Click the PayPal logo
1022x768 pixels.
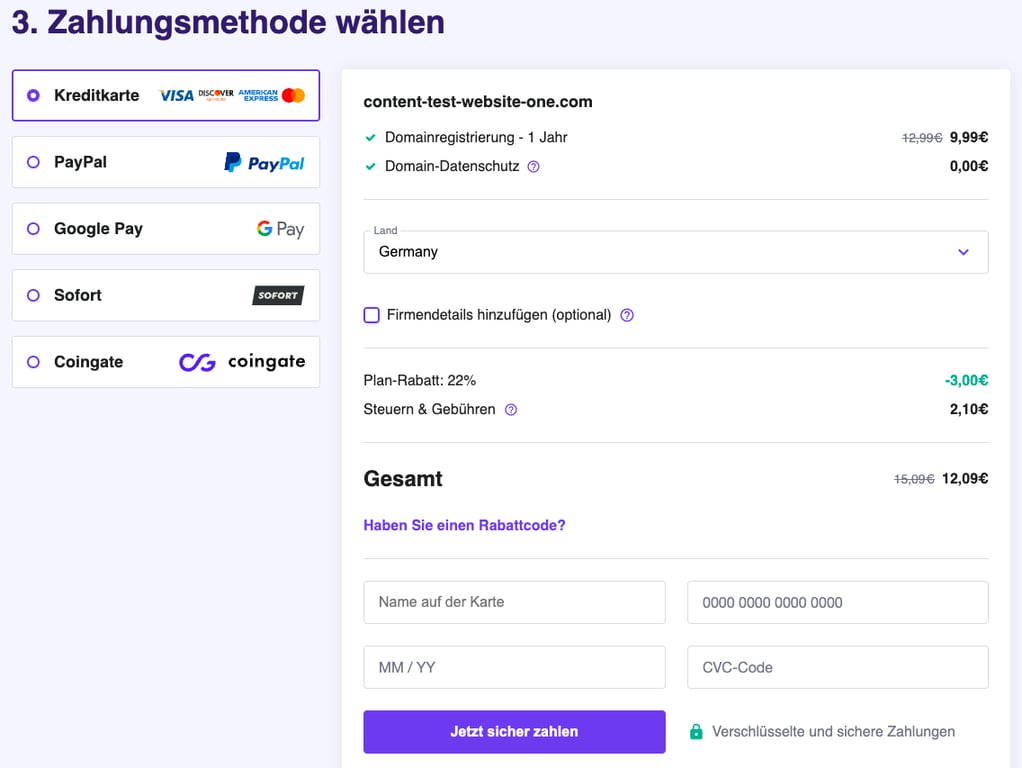266,161
